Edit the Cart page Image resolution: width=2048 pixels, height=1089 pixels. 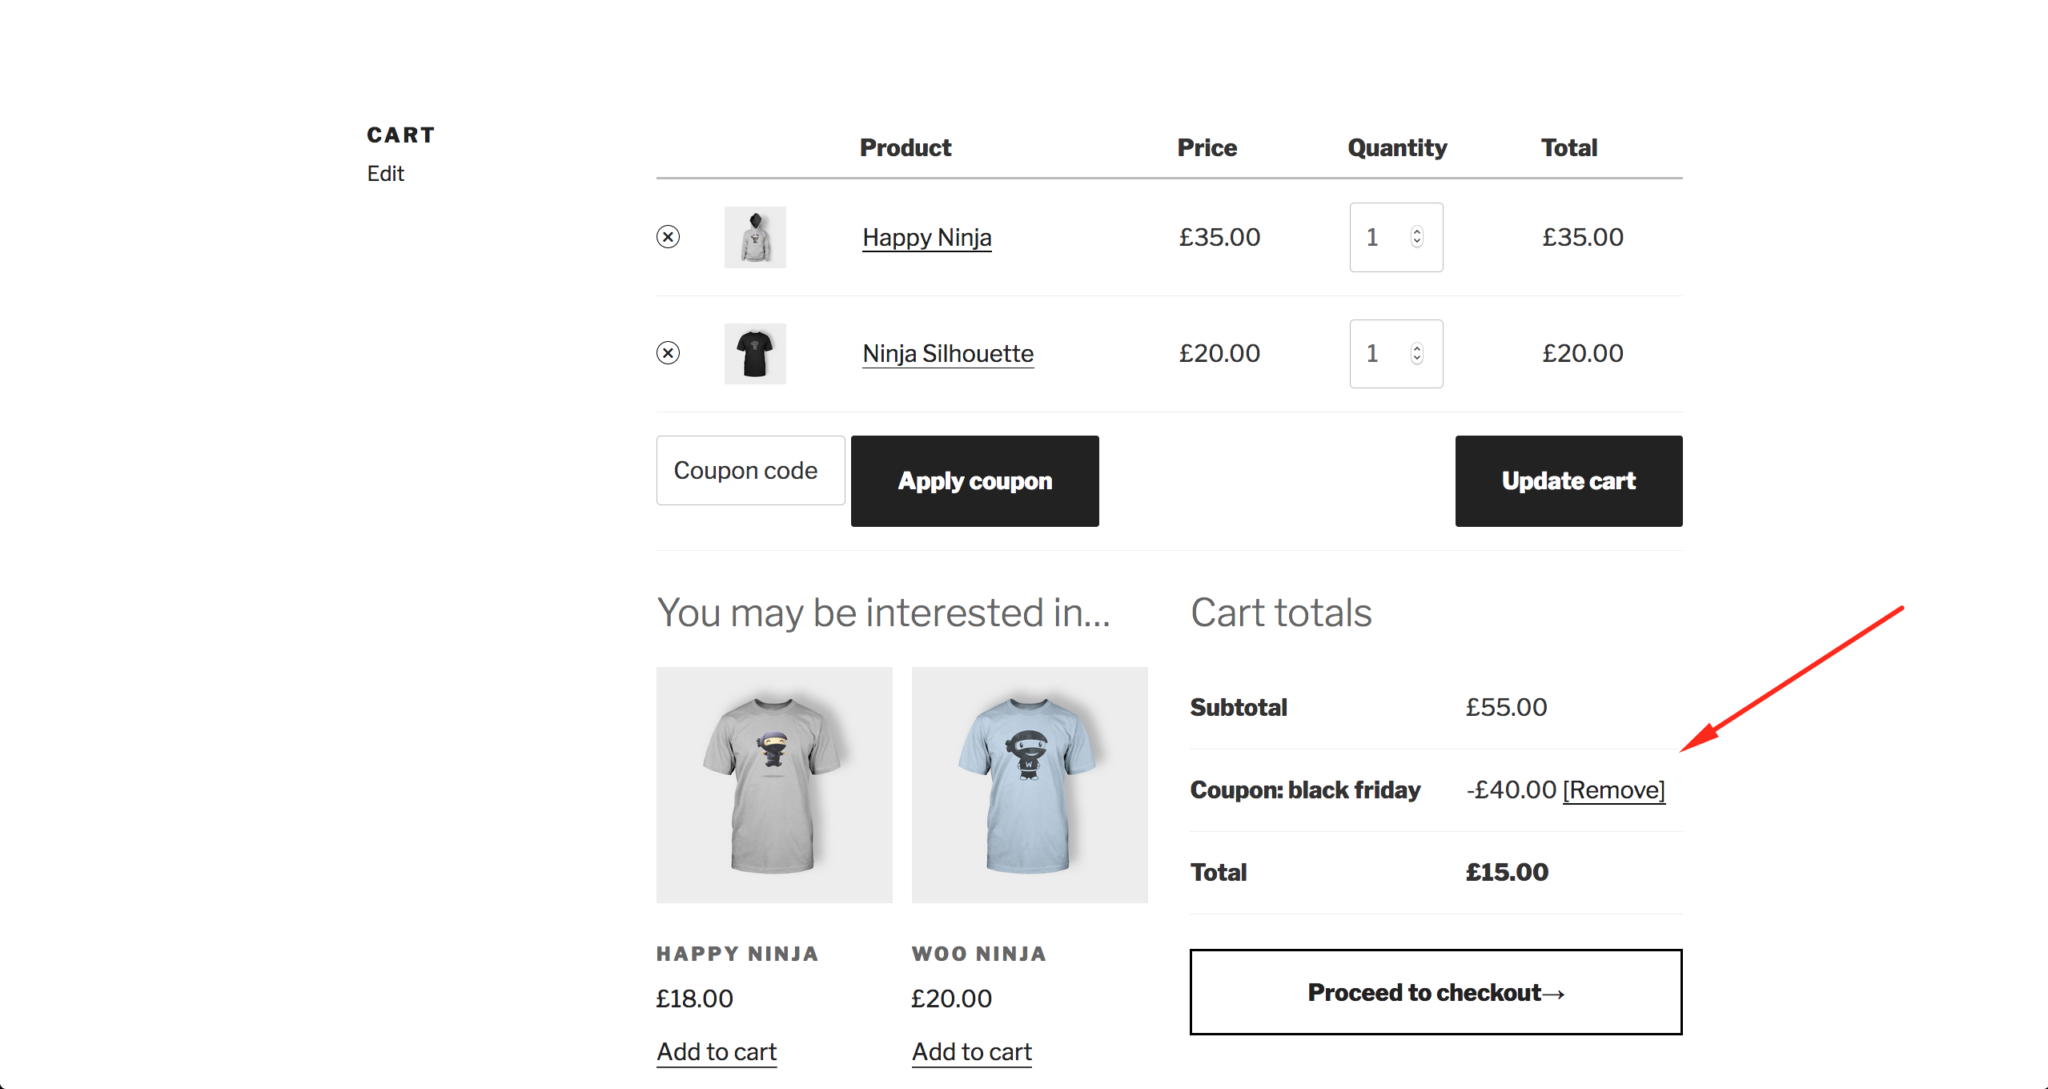(x=385, y=174)
